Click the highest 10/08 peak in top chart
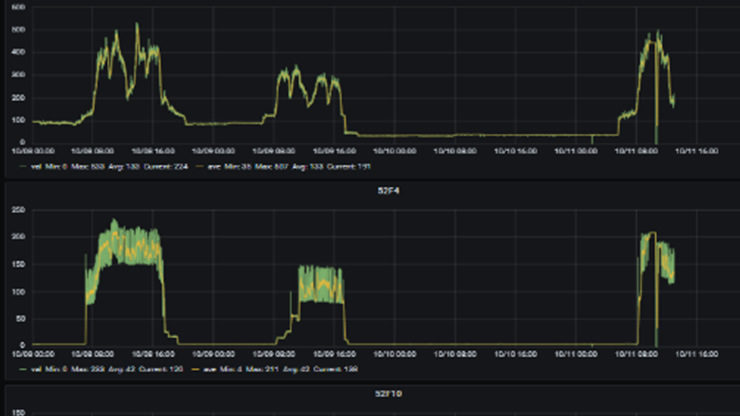740x416 pixels. click(137, 26)
